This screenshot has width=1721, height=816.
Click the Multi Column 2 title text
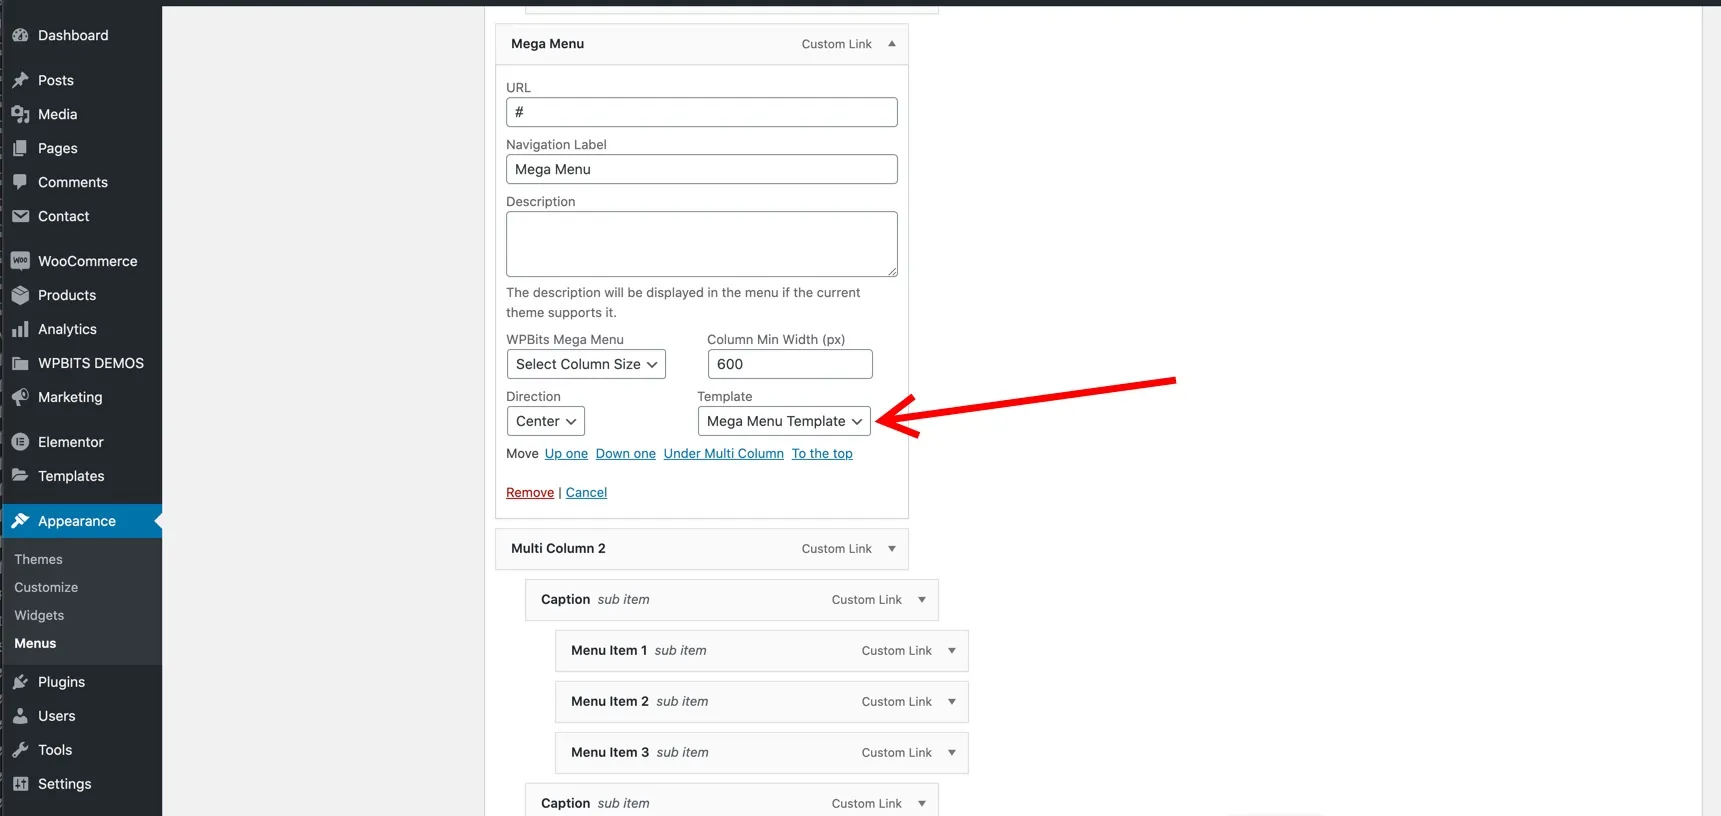(558, 549)
